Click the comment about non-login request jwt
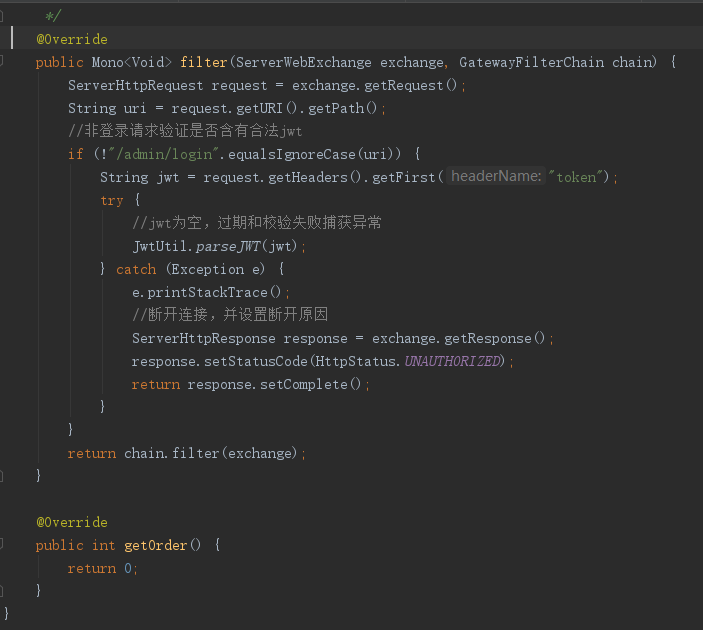Screen dimensions: 703x630 185,131
